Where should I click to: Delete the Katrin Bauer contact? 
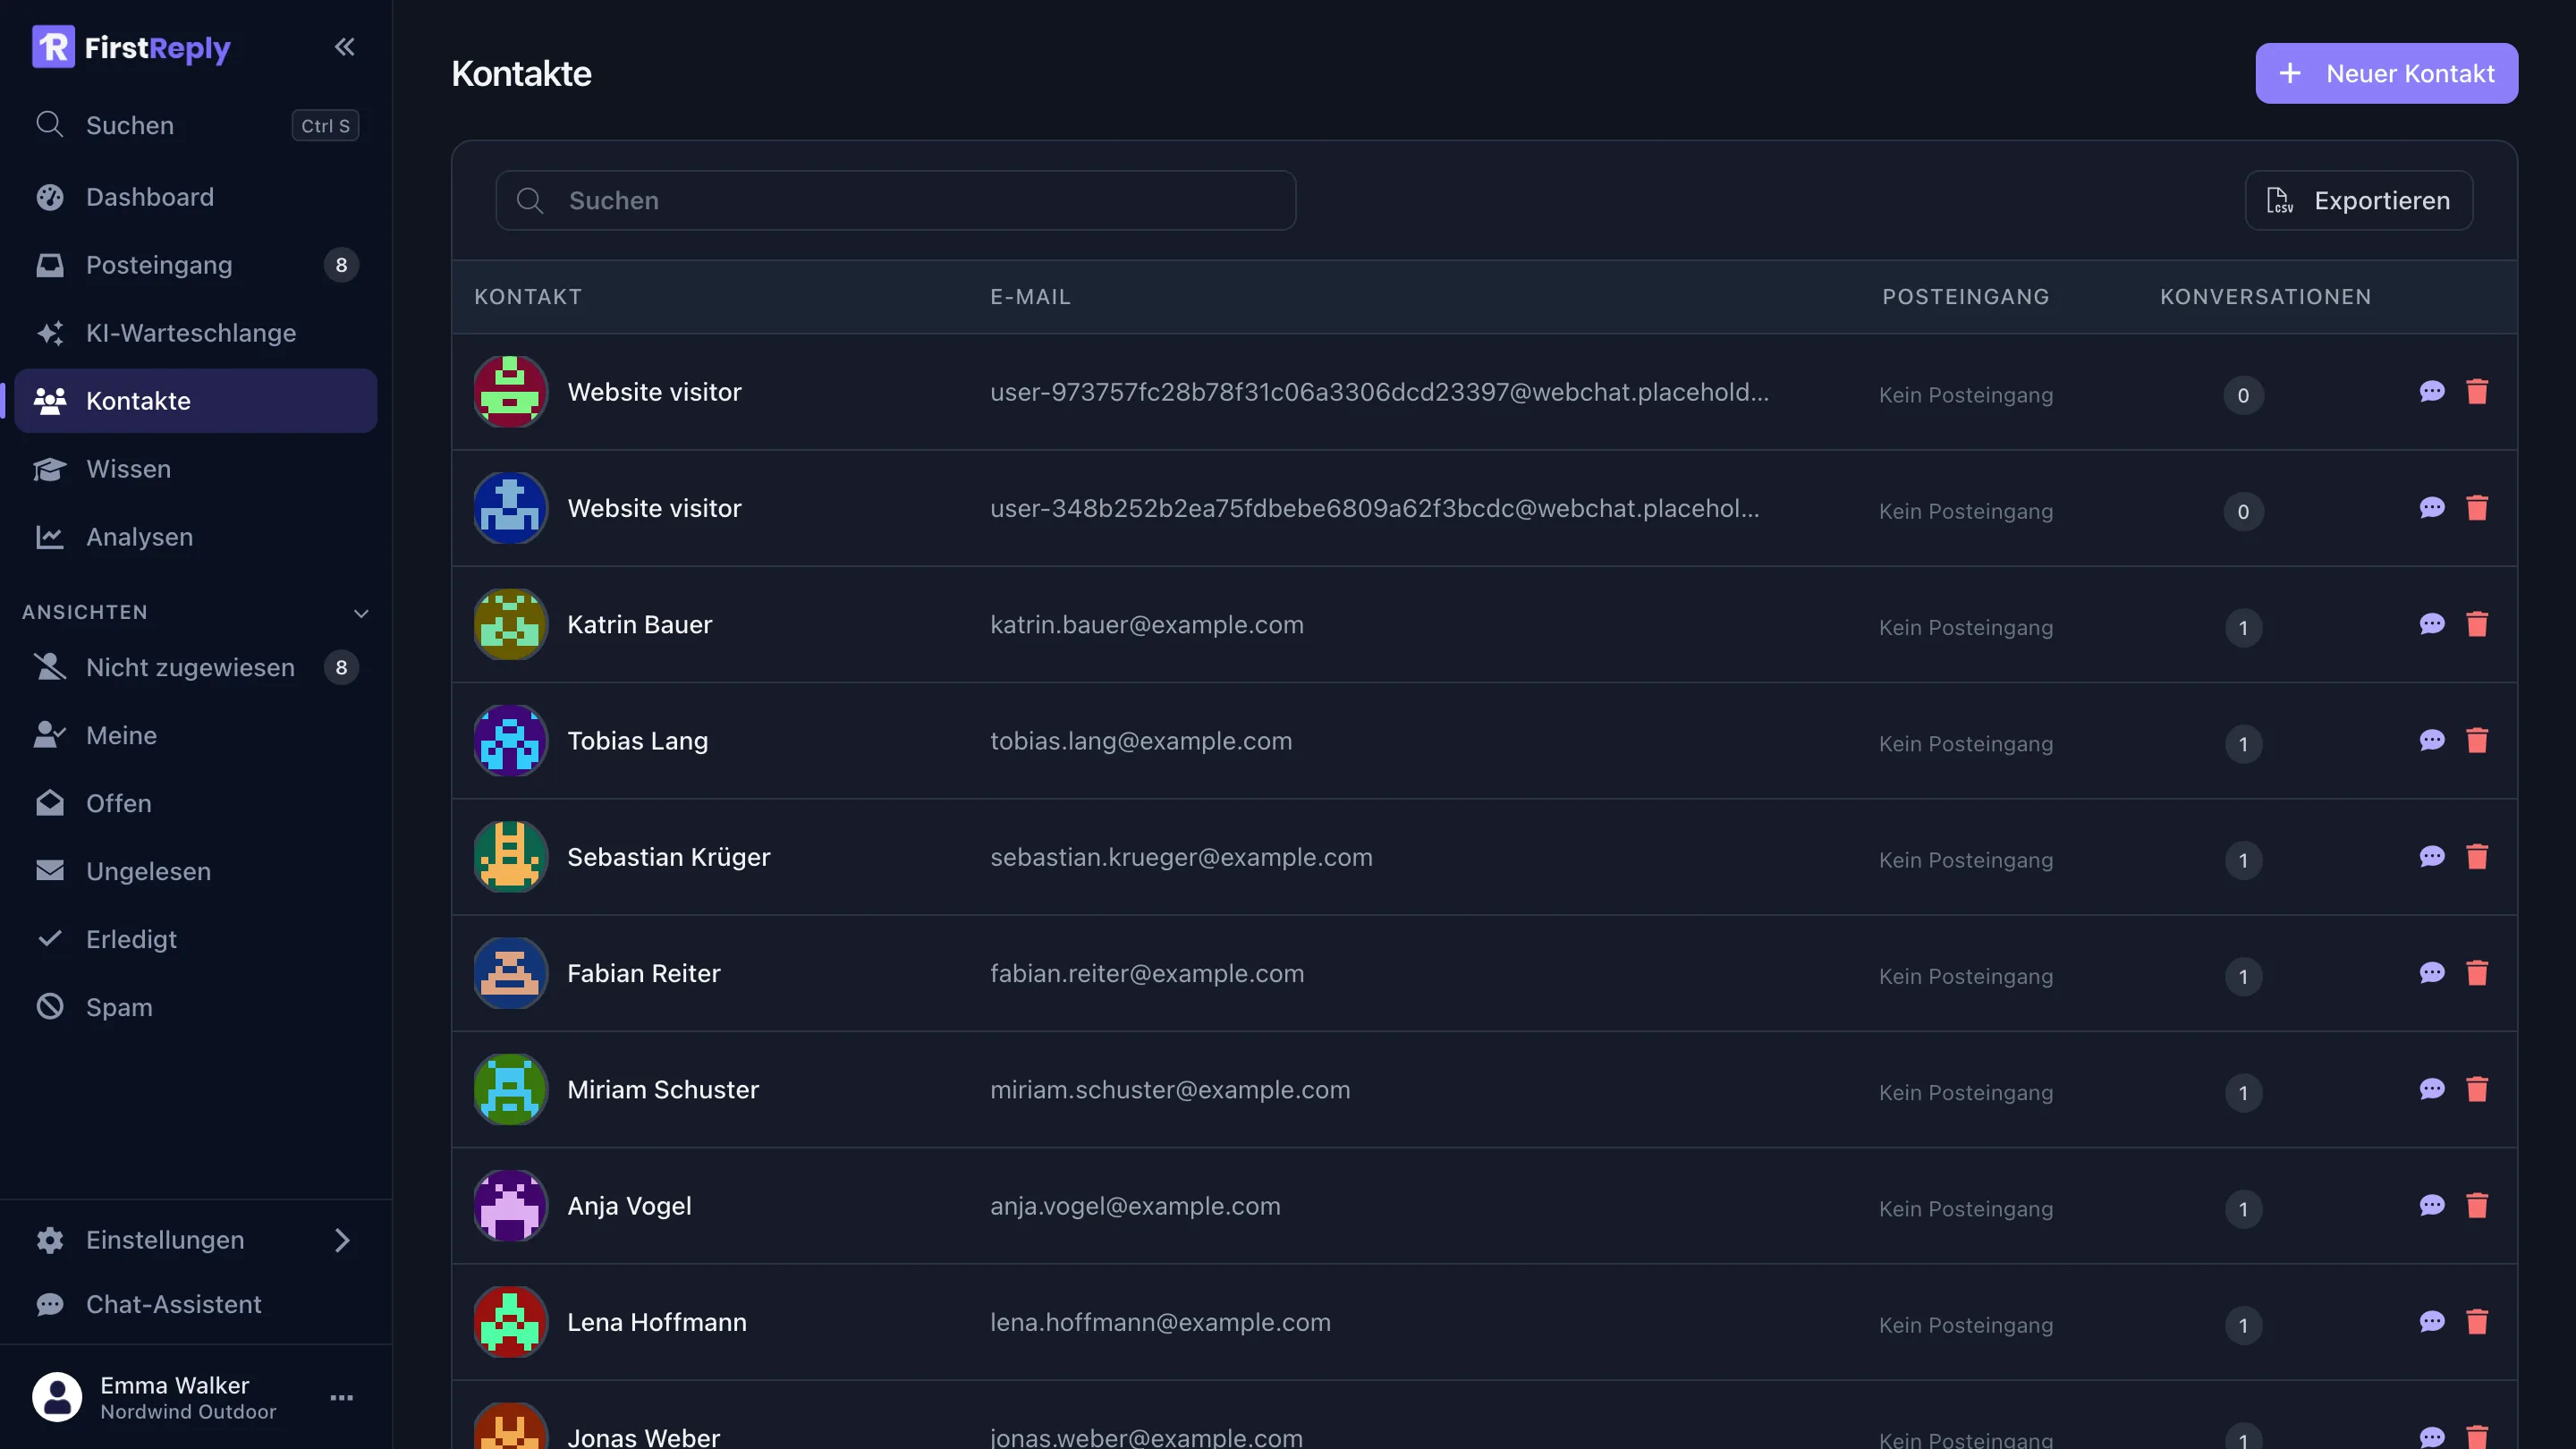(x=2477, y=624)
